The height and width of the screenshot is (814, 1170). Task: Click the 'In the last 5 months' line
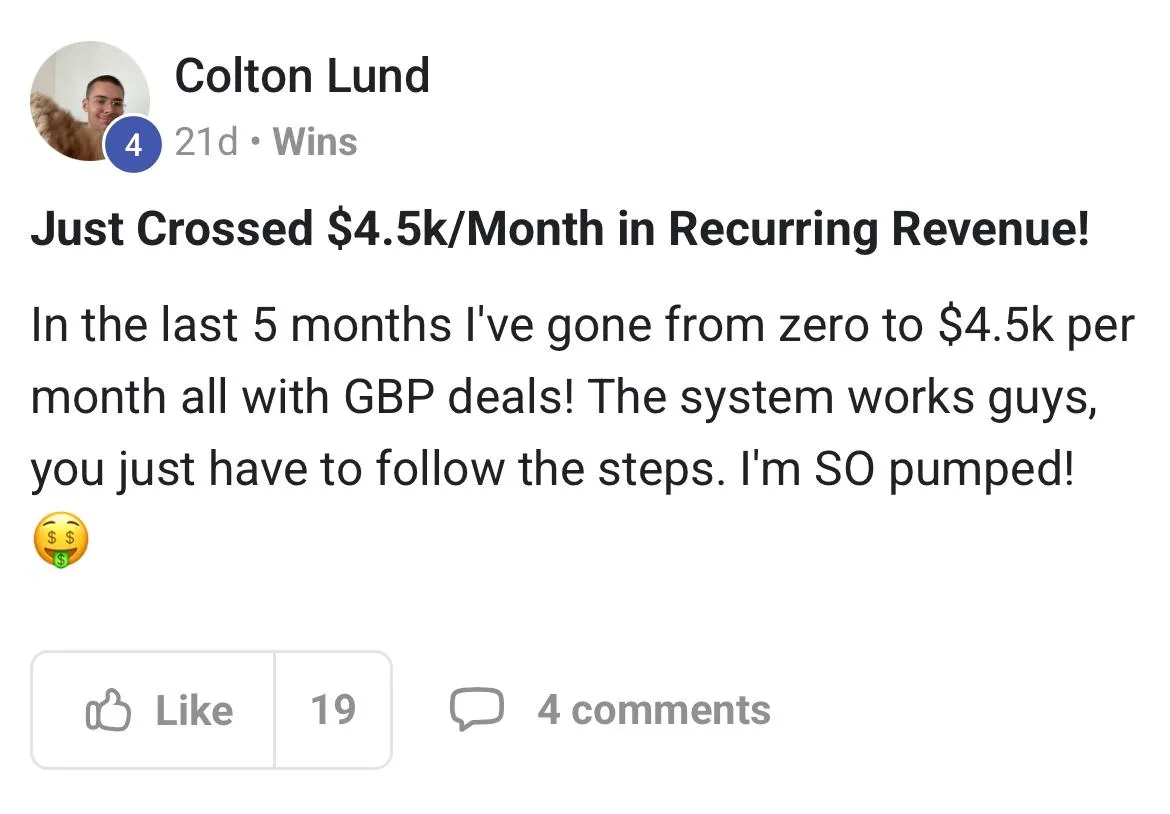[x=240, y=326]
